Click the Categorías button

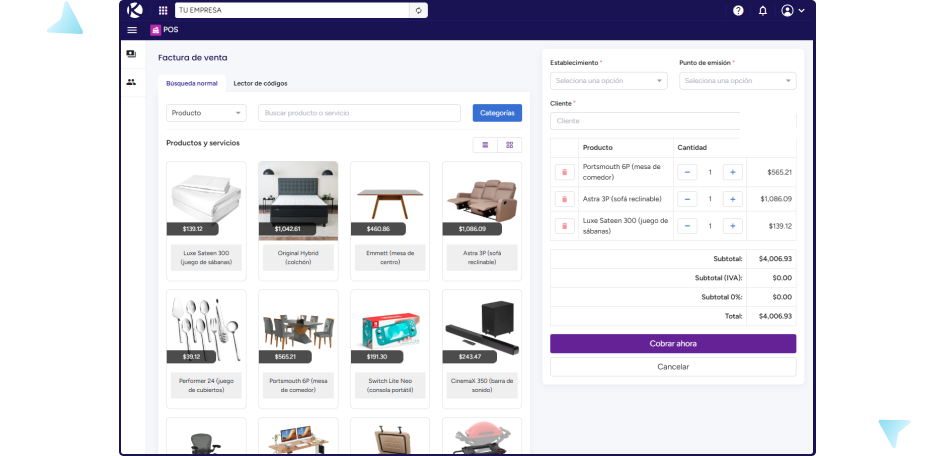point(497,113)
